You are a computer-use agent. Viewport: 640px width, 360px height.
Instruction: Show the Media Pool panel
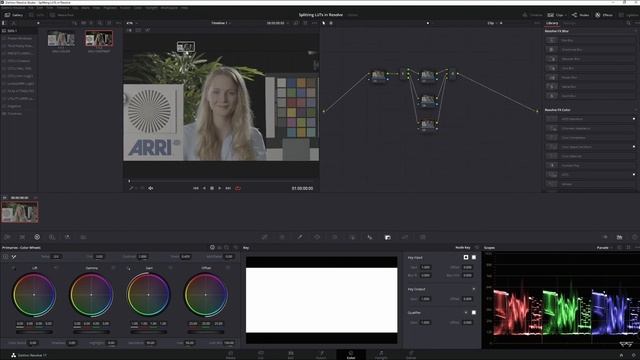point(62,15)
